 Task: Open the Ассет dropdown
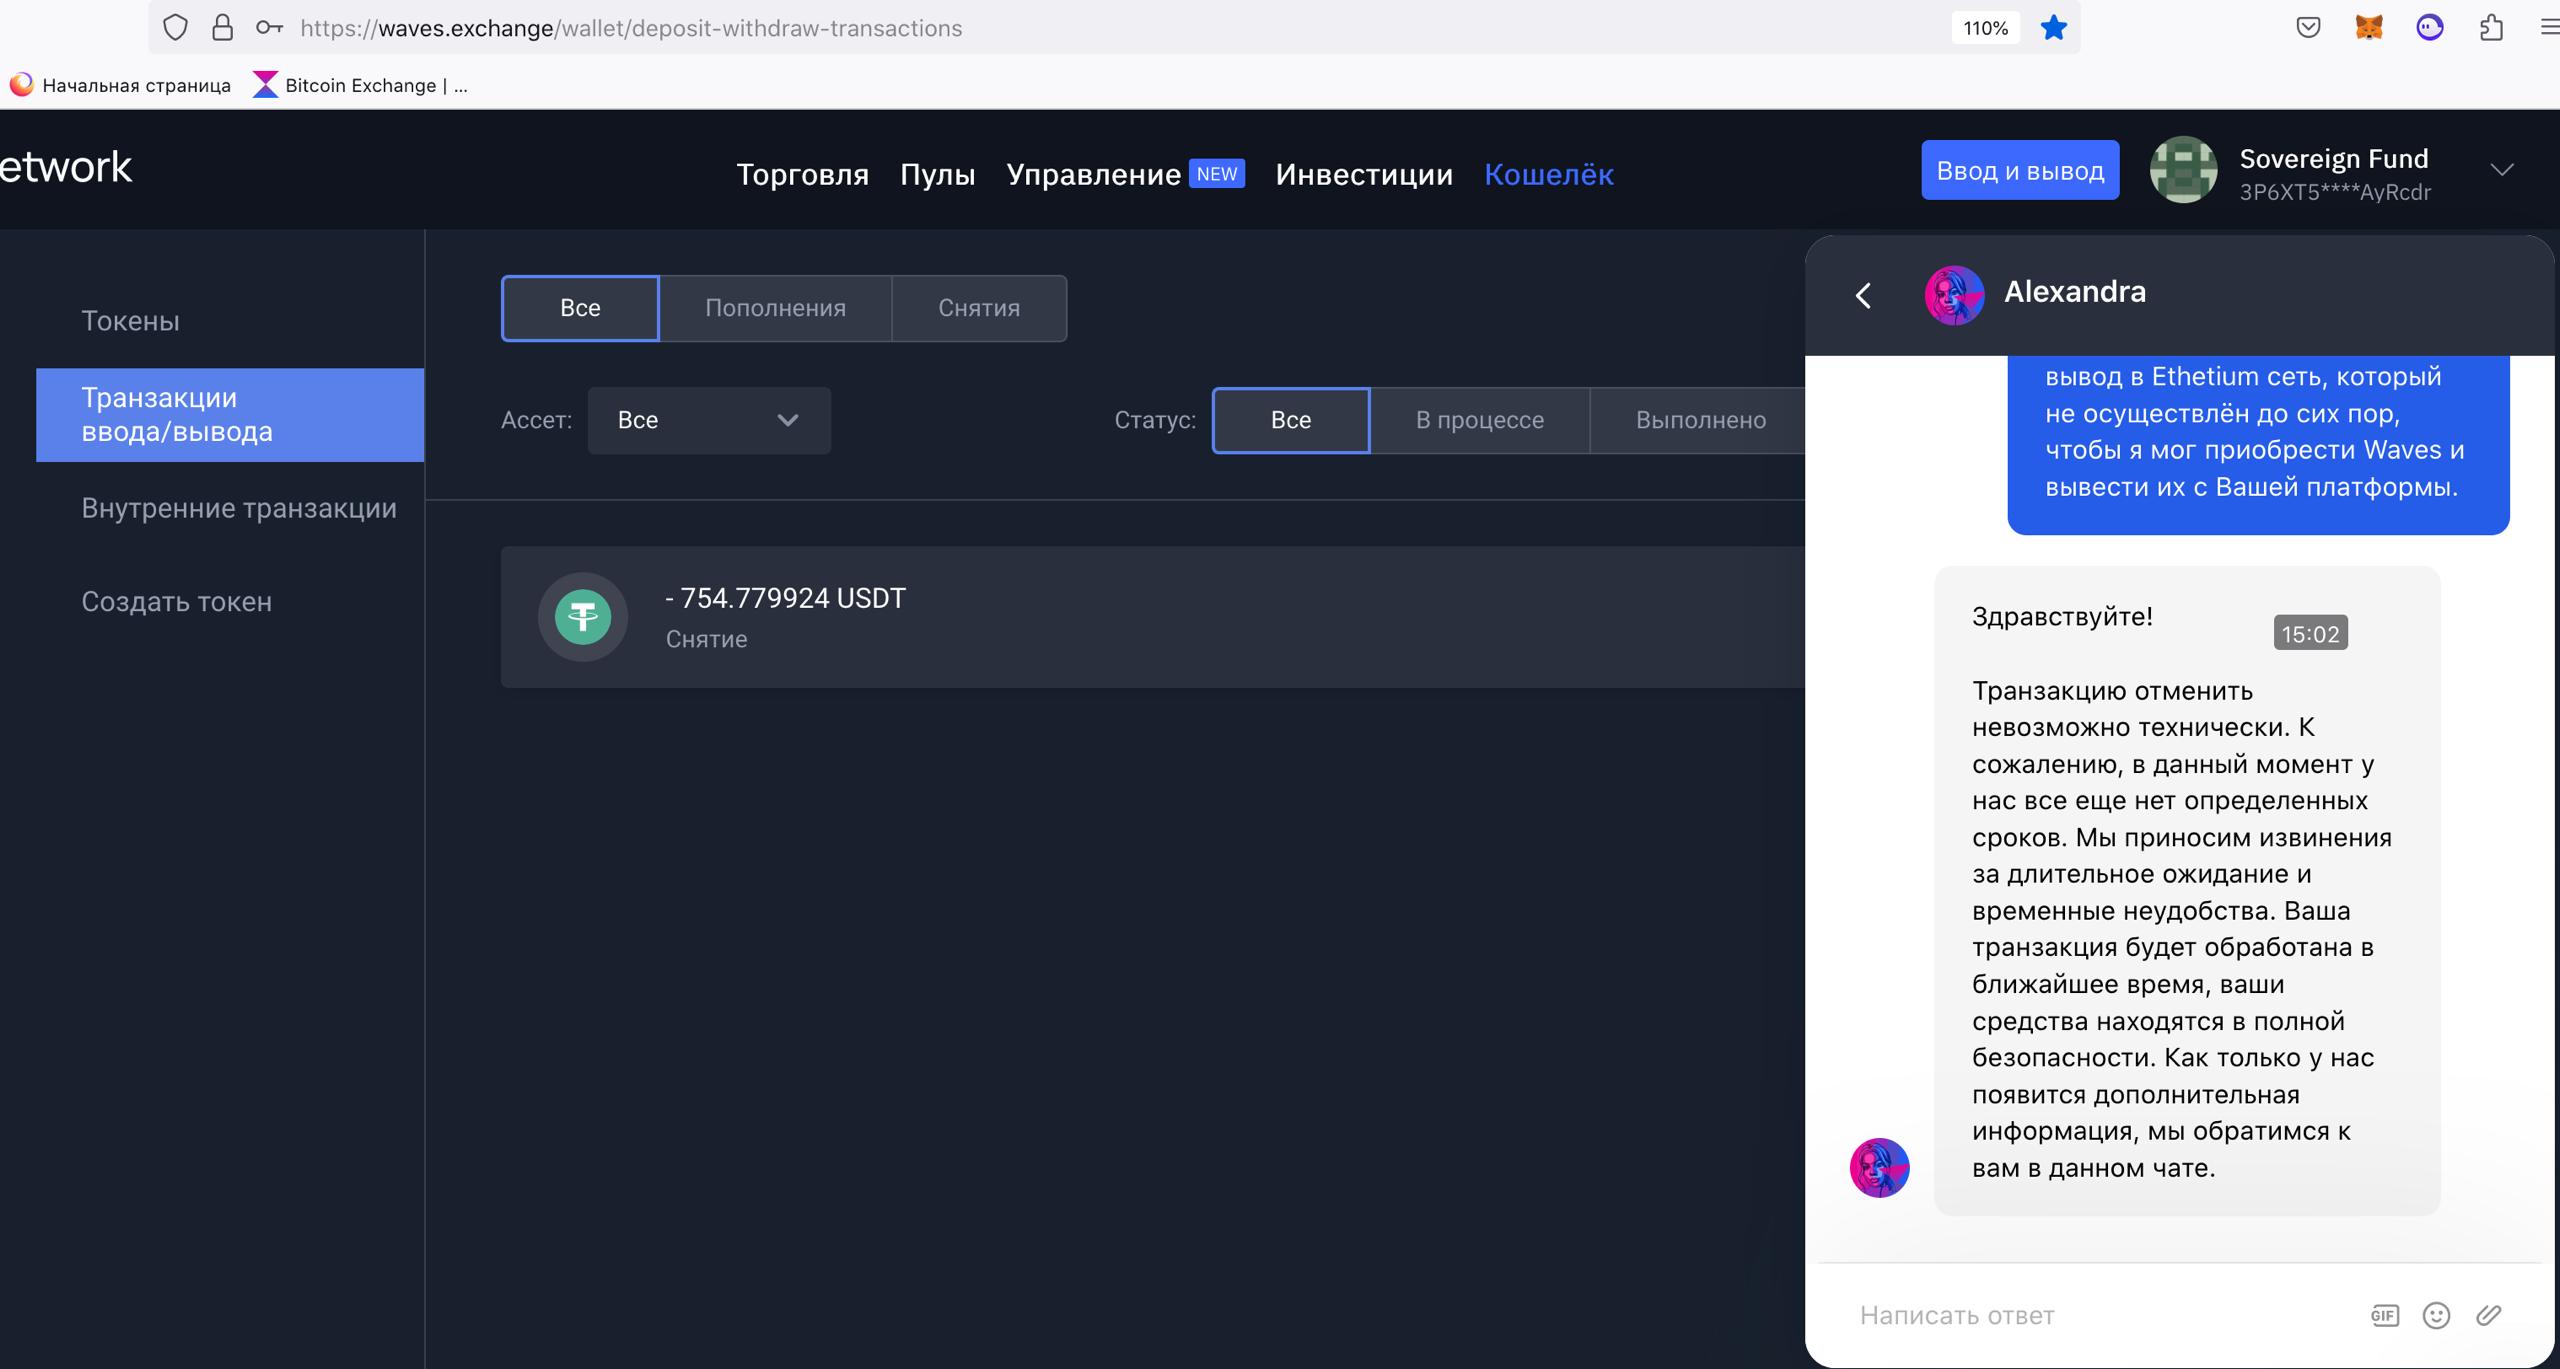(708, 420)
